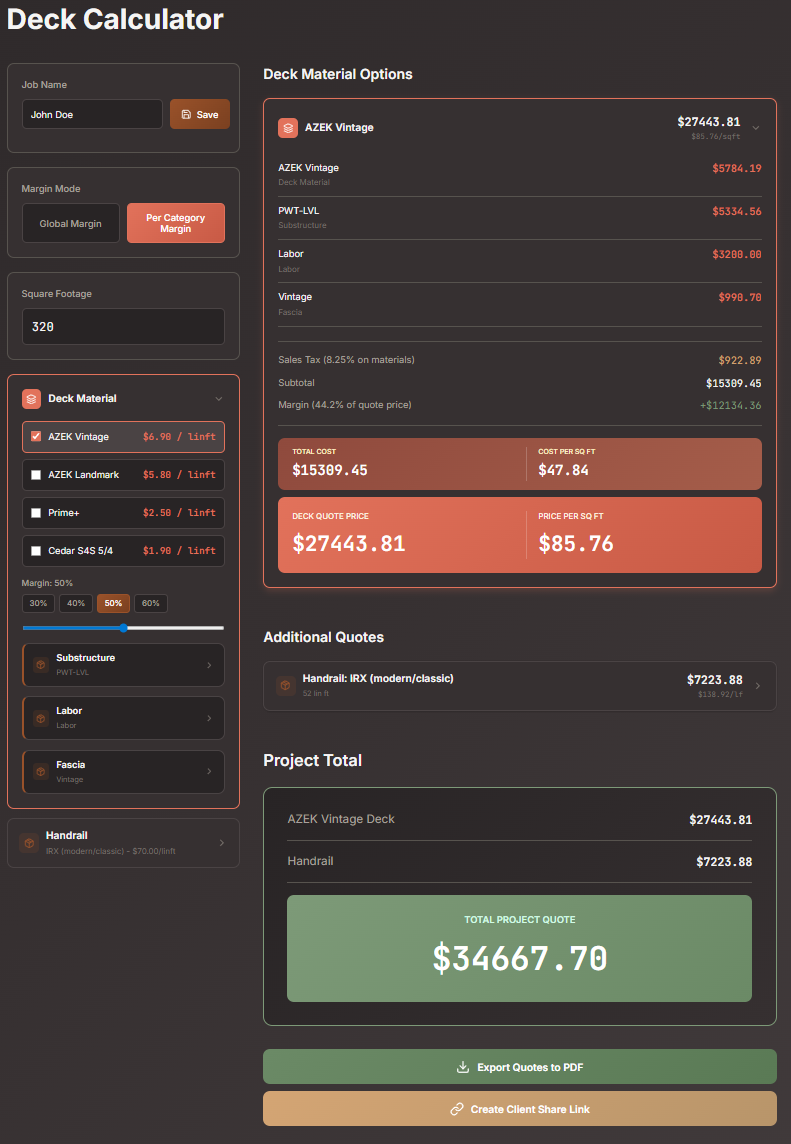The width and height of the screenshot is (791, 1144).
Task: Save the job name
Action: [200, 115]
